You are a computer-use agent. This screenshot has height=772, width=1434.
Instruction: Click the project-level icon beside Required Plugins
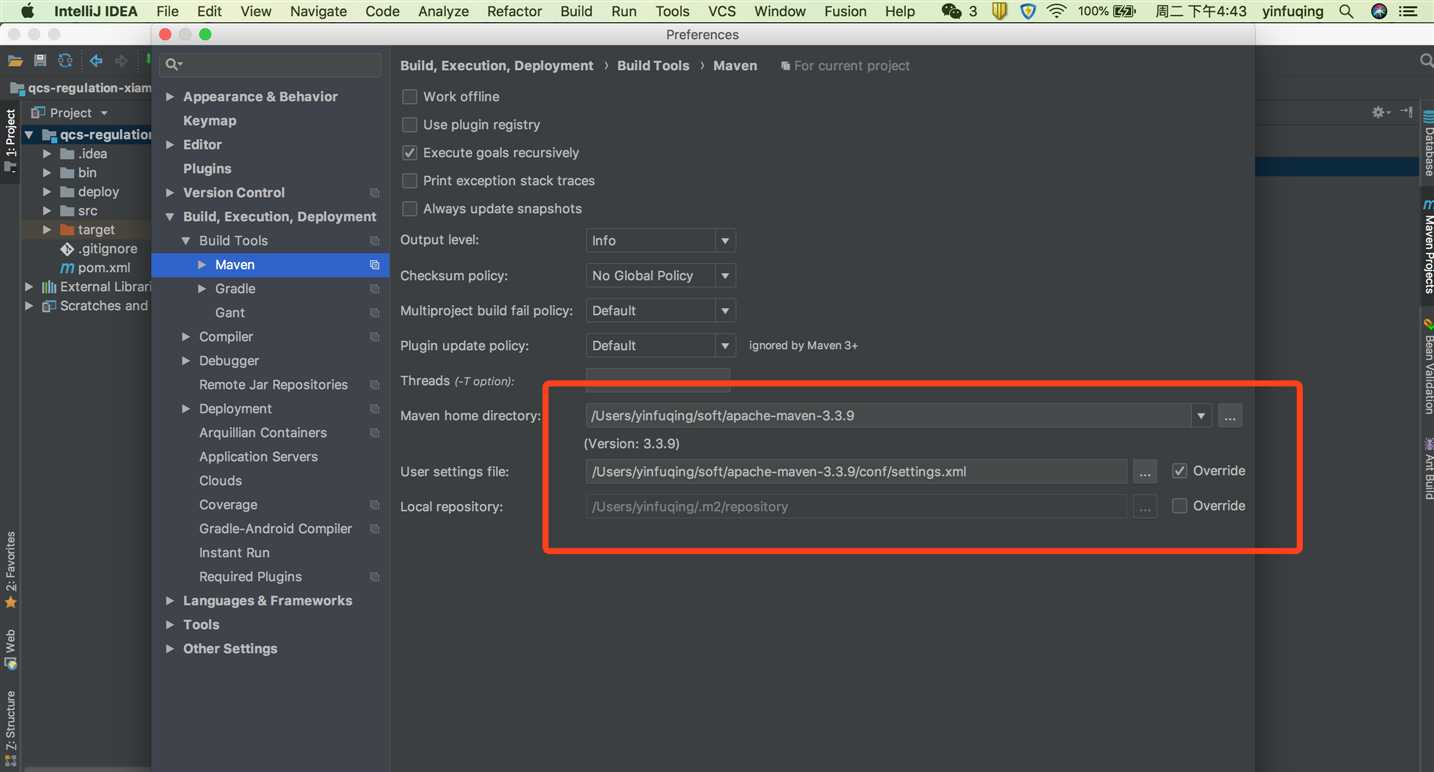[x=374, y=577]
